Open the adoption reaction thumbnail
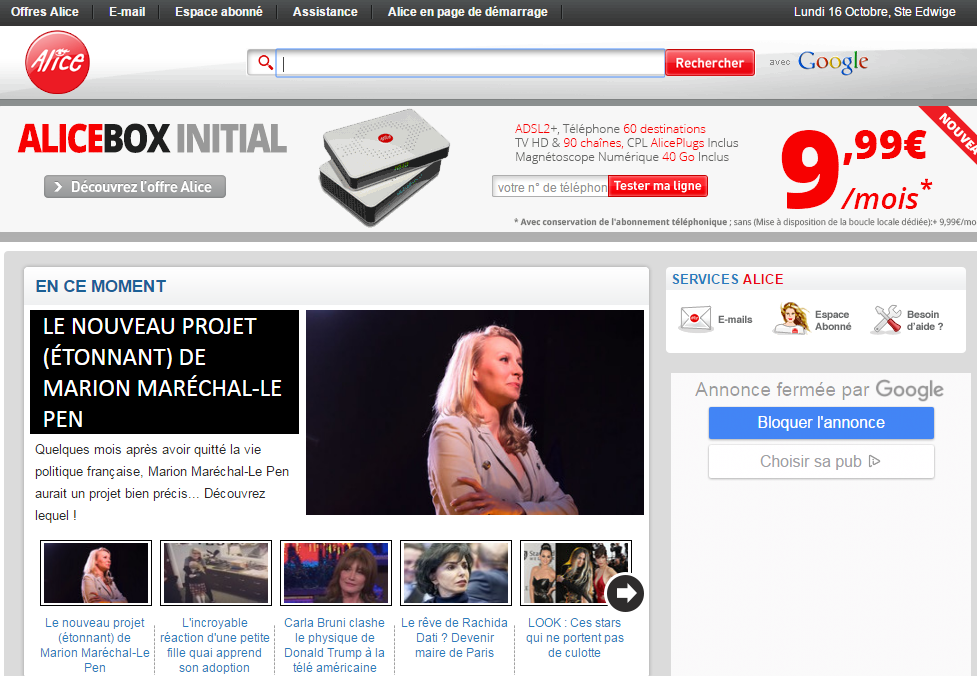The height and width of the screenshot is (676, 977). tap(216, 573)
